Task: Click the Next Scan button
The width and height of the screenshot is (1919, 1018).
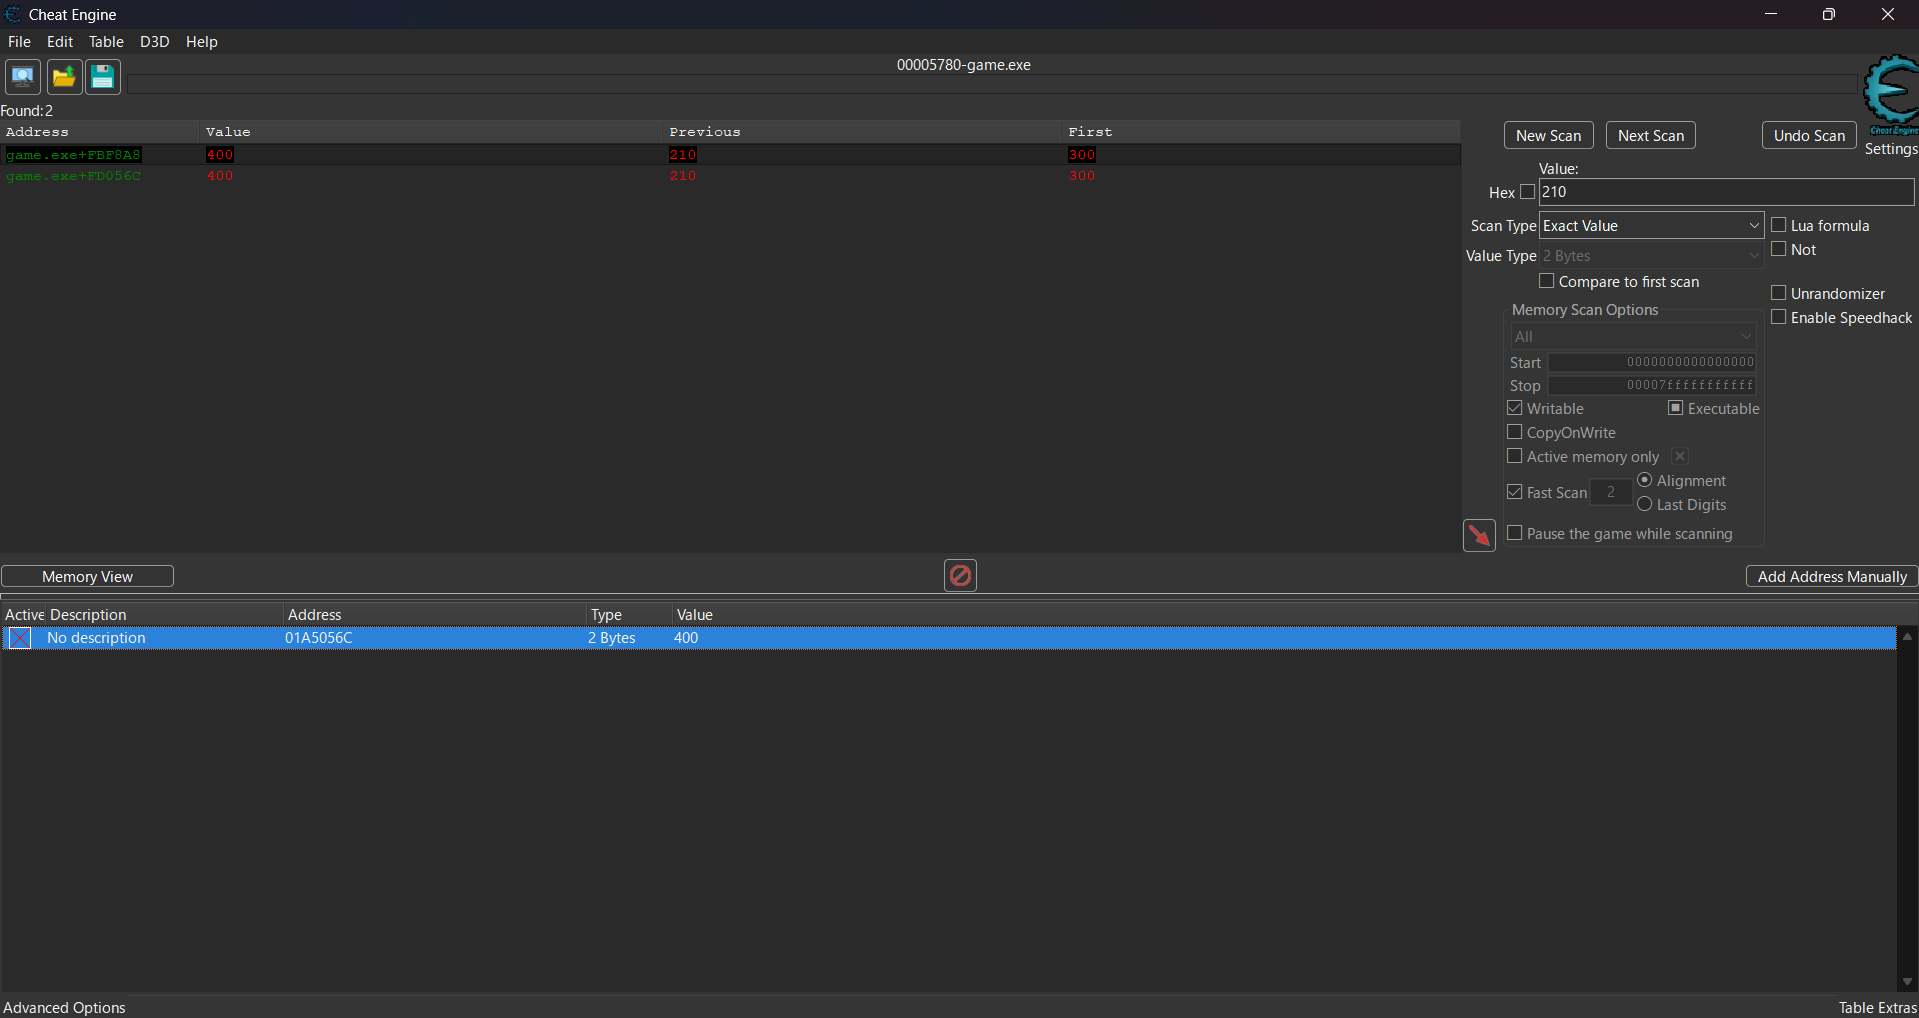Action: coord(1650,136)
